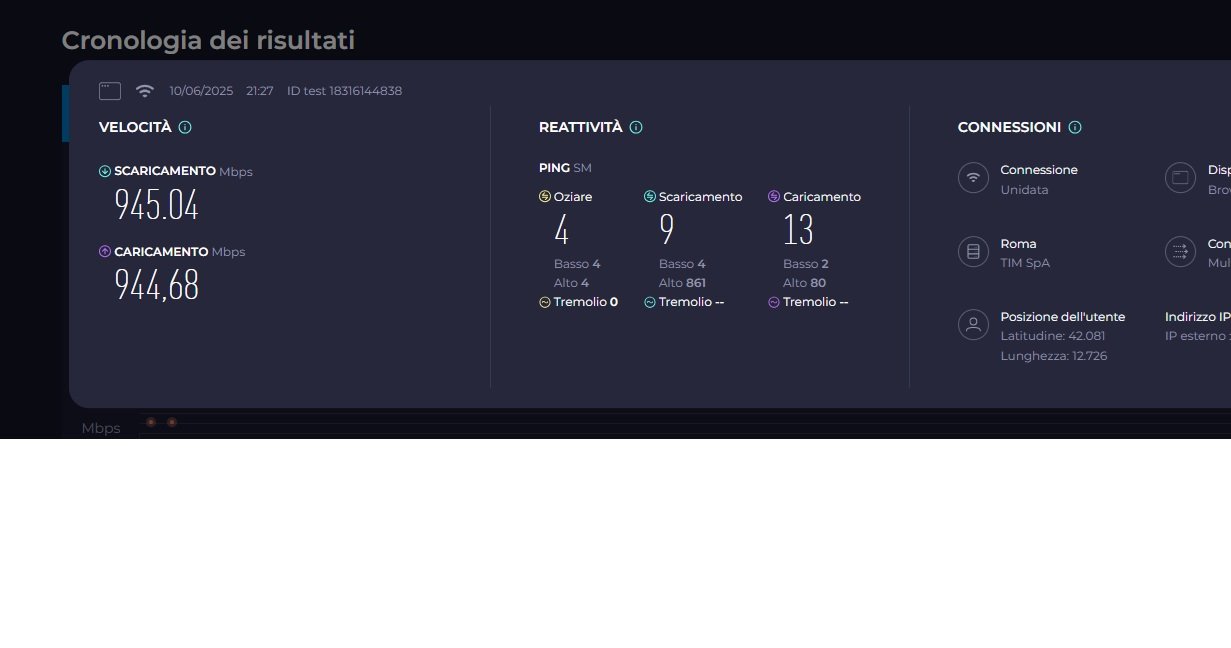Image resolution: width=1231 pixels, height=648 pixels.
Task: Click the Cronologia dei risultati heading
Action: (208, 41)
